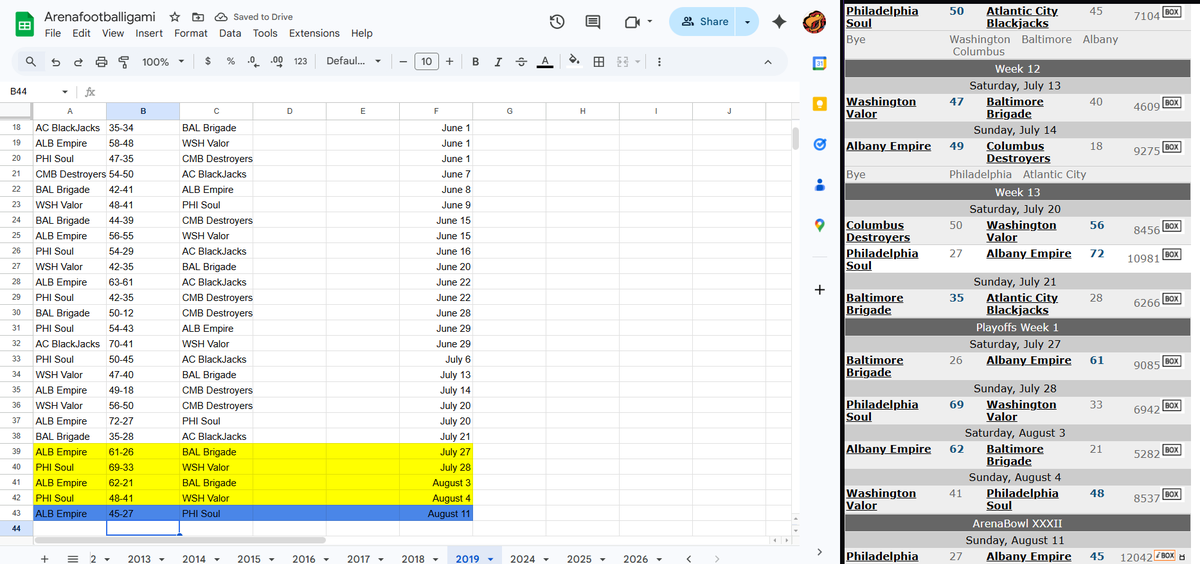The width and height of the screenshot is (1200, 564).
Task: Click the print icon
Action: 102,62
